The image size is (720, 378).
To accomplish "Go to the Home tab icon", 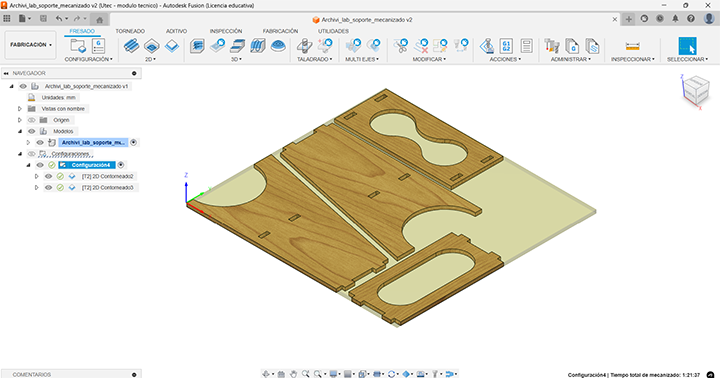I will pos(99,19).
